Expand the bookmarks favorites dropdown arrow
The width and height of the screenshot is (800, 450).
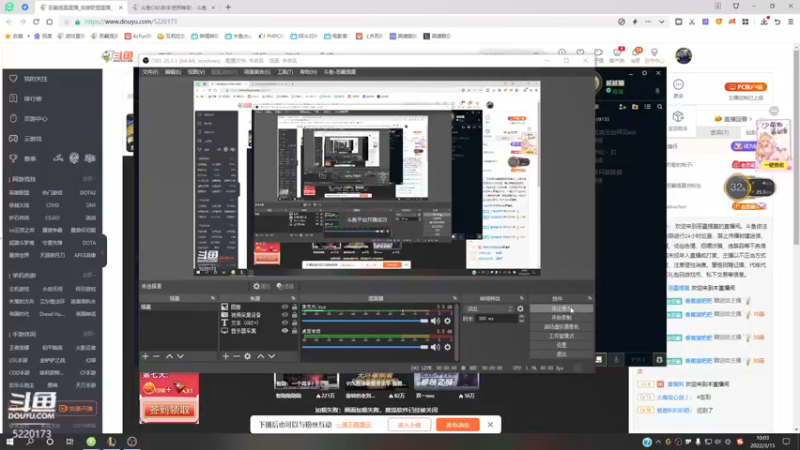[x=29, y=36]
